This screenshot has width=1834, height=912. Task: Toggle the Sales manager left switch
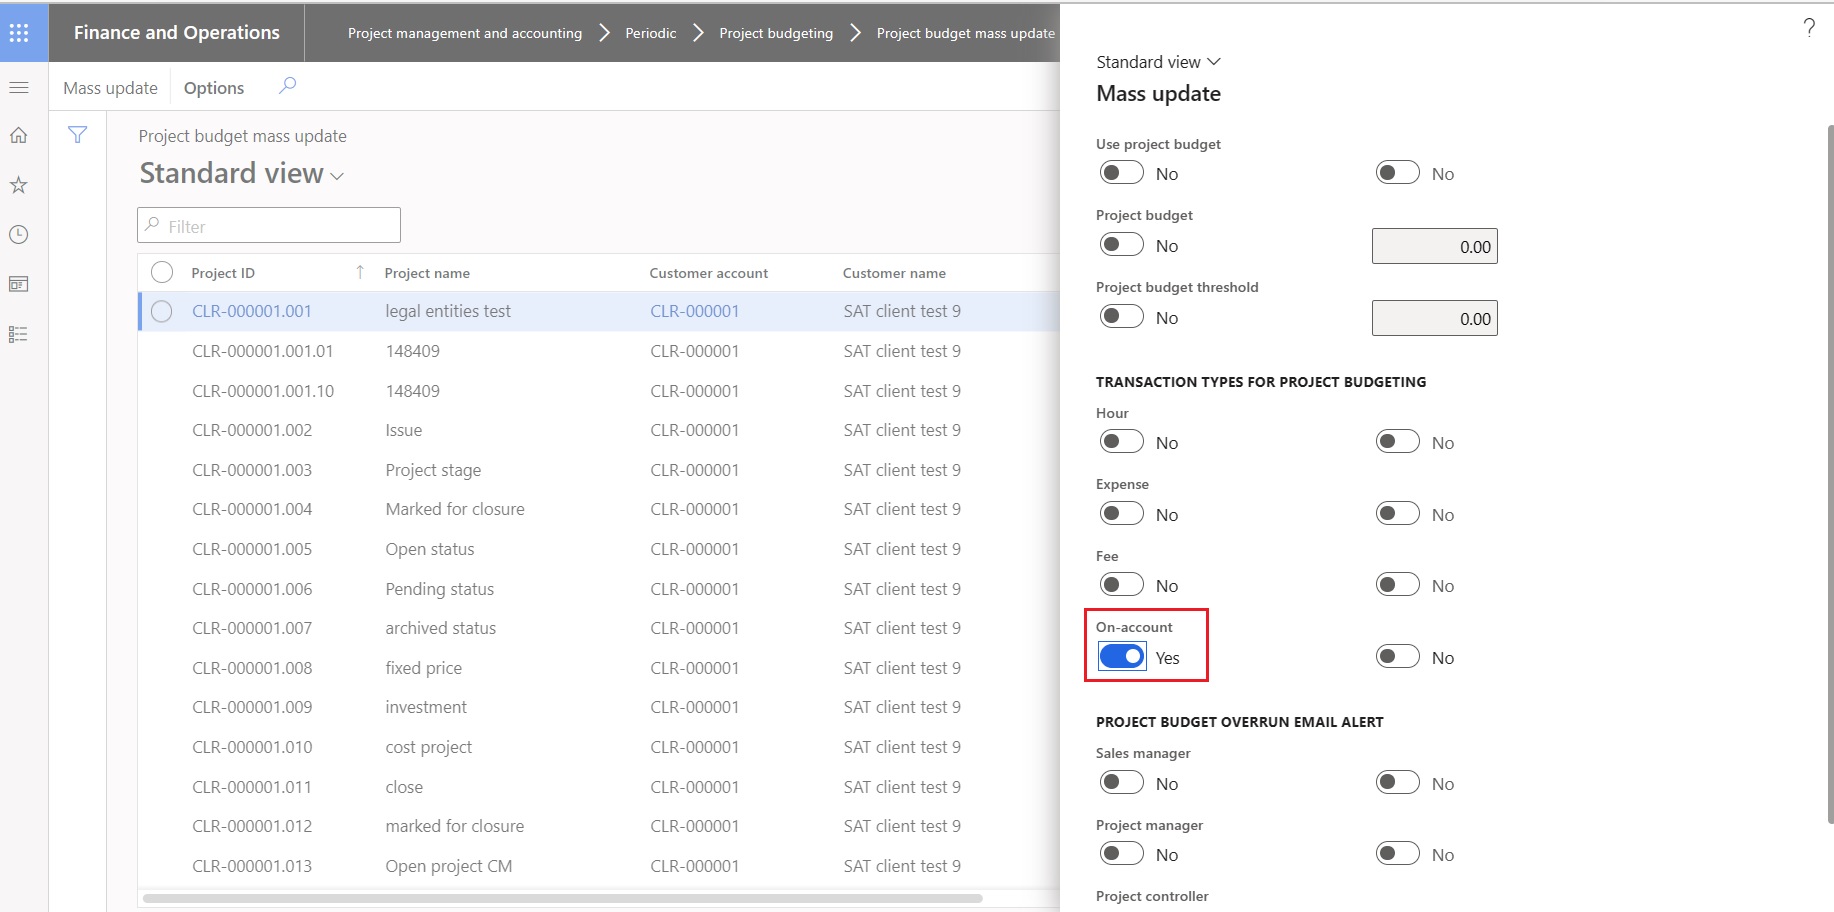pyautogui.click(x=1122, y=783)
